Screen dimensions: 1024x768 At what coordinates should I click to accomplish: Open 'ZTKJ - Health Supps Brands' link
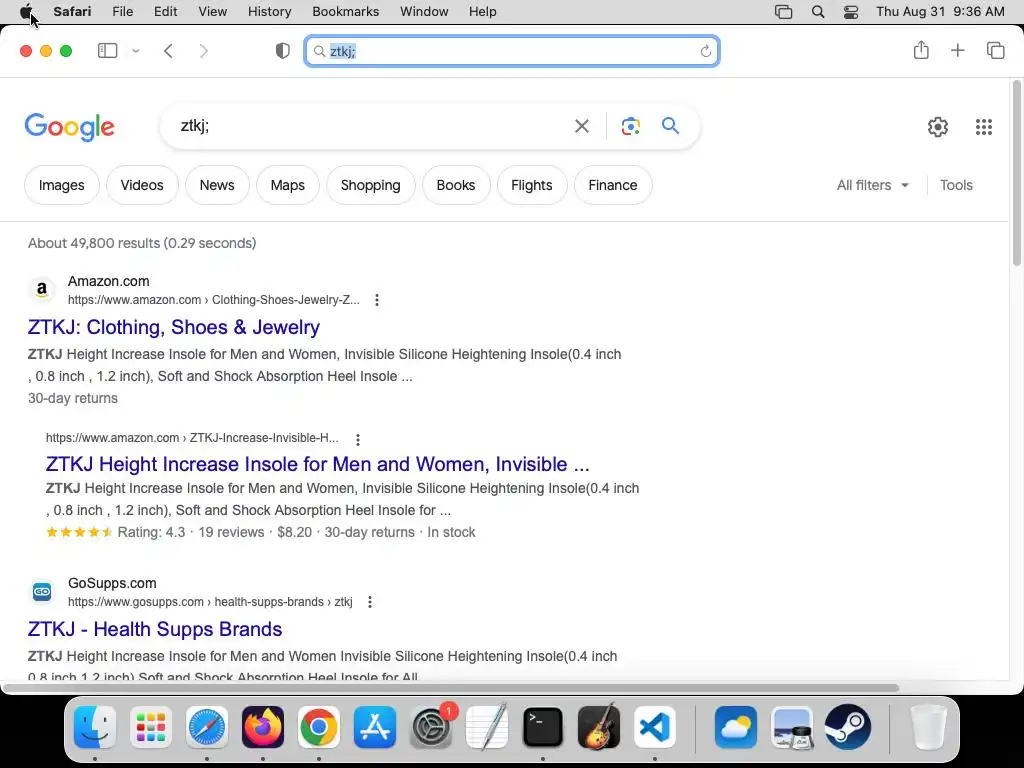155,628
